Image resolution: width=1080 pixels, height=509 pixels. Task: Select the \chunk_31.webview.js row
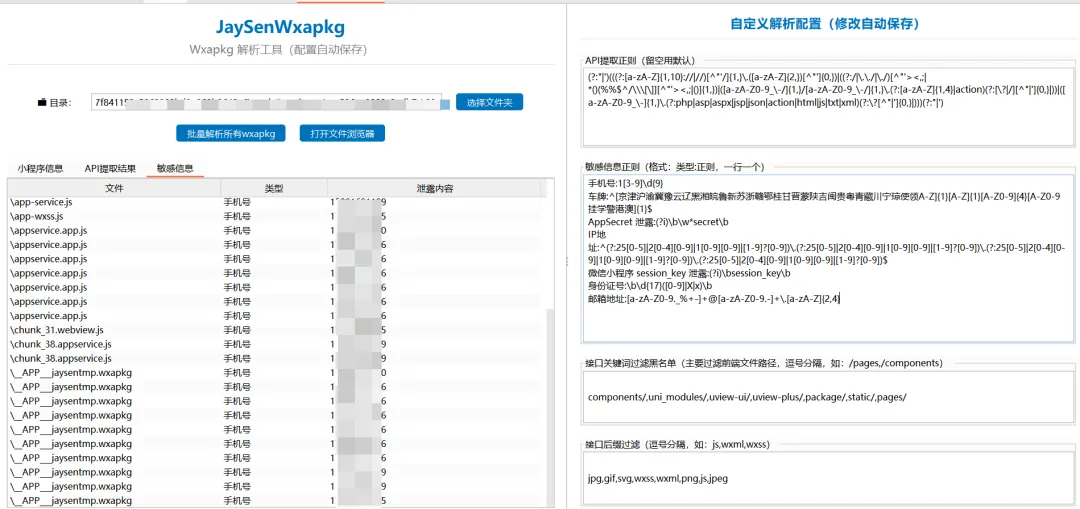(x=276, y=330)
